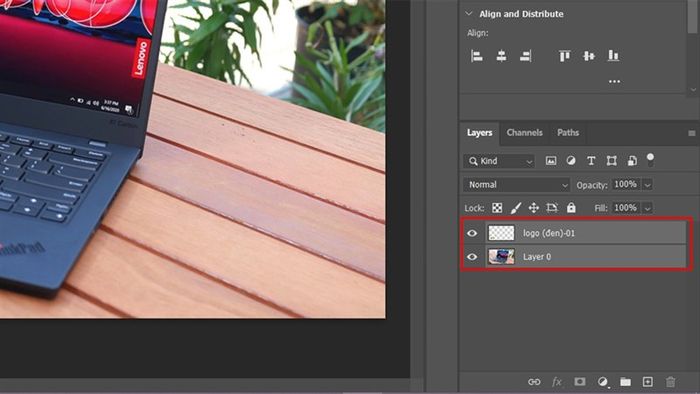Viewport: 700px width, 394px height.
Task: Click the lock all padlock icon
Action: (571, 207)
